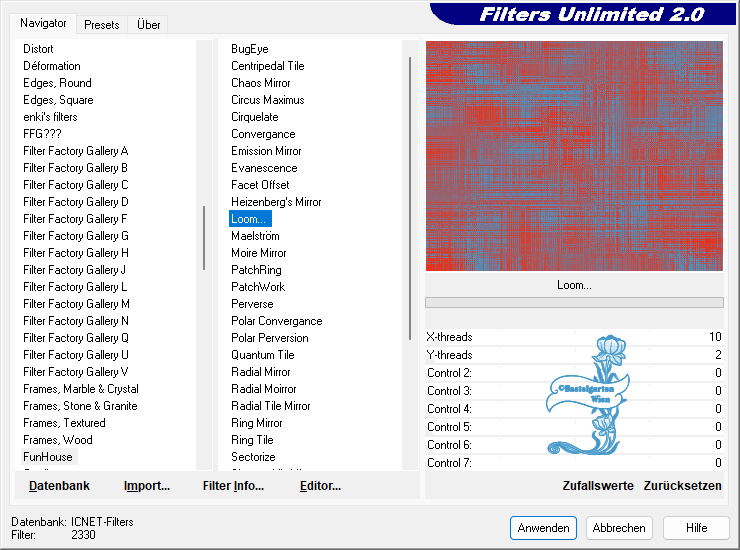Select FunHouse in the category list
Viewport: 740px width, 550px height.
(48, 457)
